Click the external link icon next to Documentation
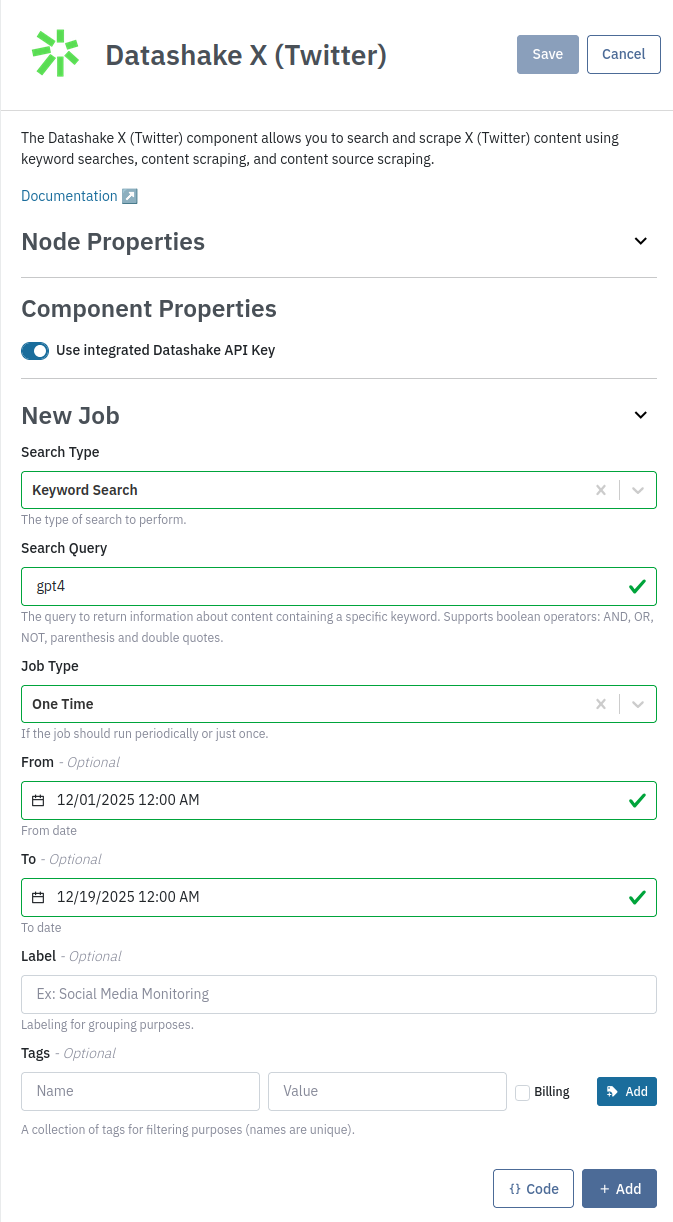This screenshot has width=673, height=1222. tap(129, 196)
